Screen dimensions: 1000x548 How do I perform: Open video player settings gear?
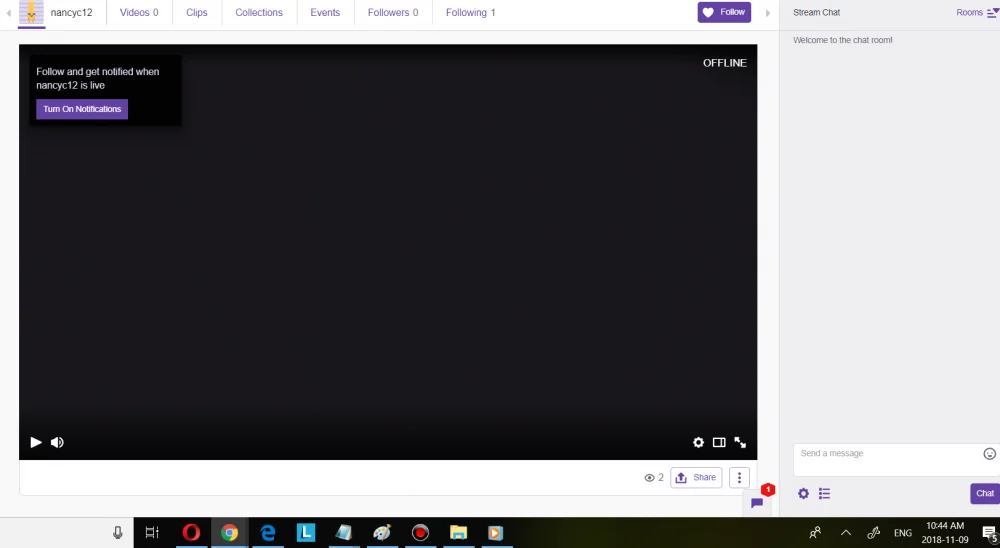(698, 442)
